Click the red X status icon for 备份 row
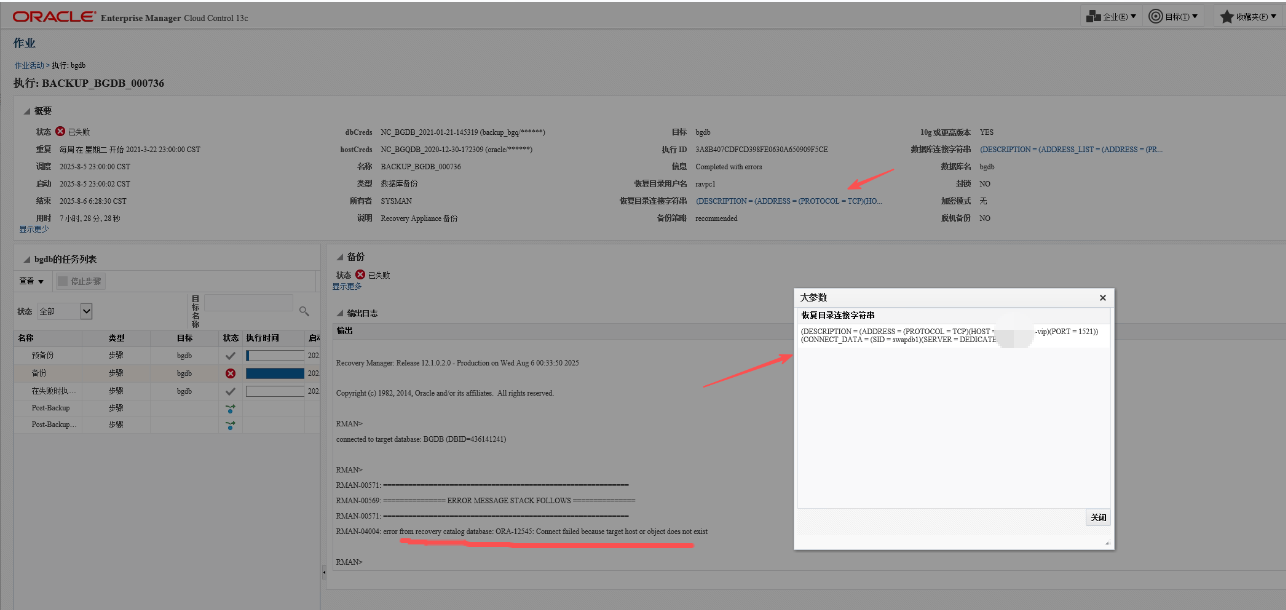This screenshot has width=1286, height=610. tap(231, 373)
